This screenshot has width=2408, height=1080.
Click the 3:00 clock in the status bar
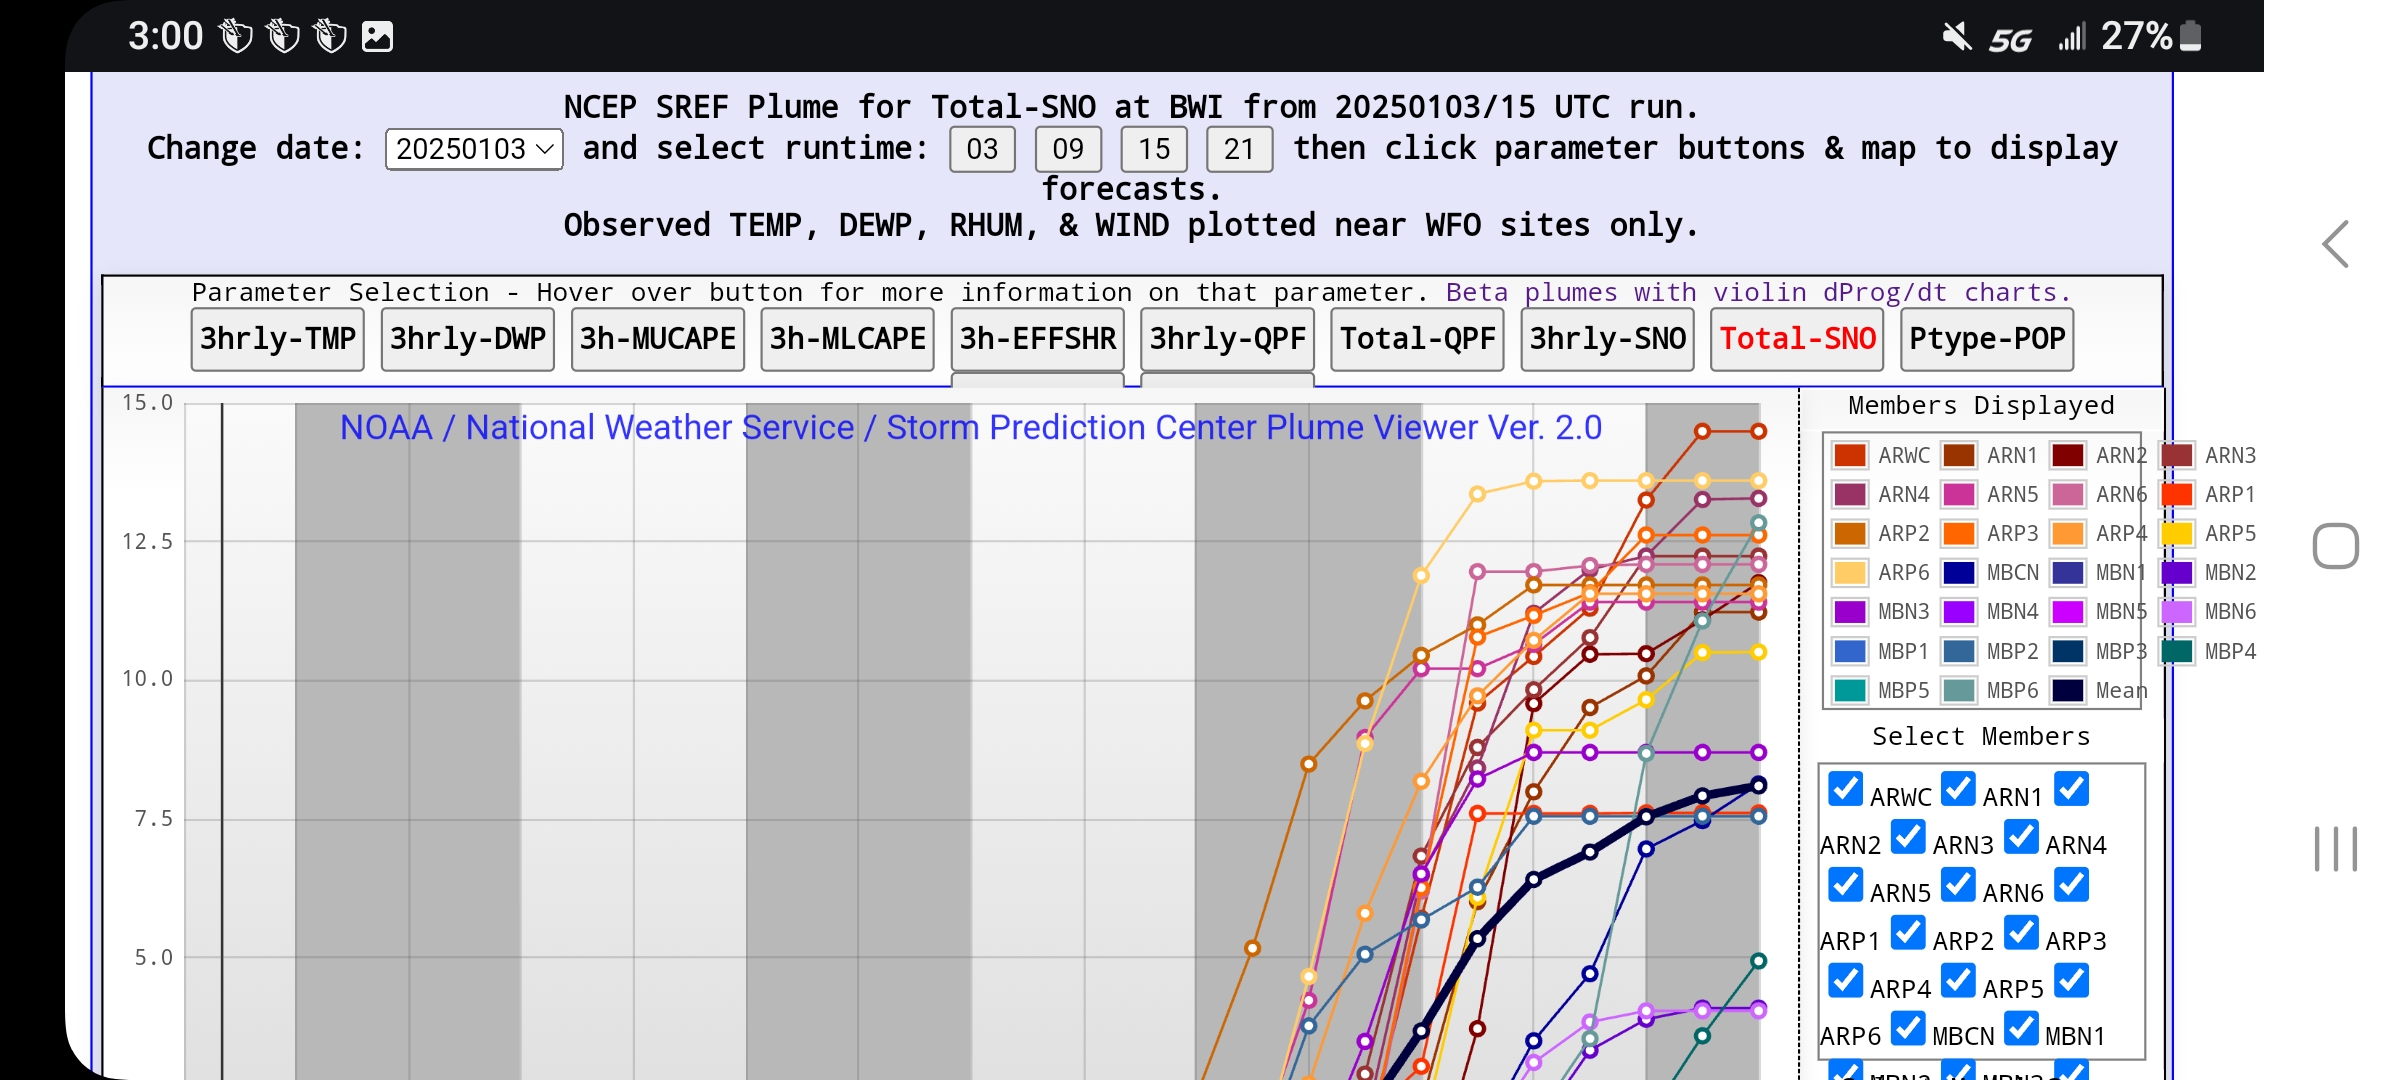tap(165, 37)
